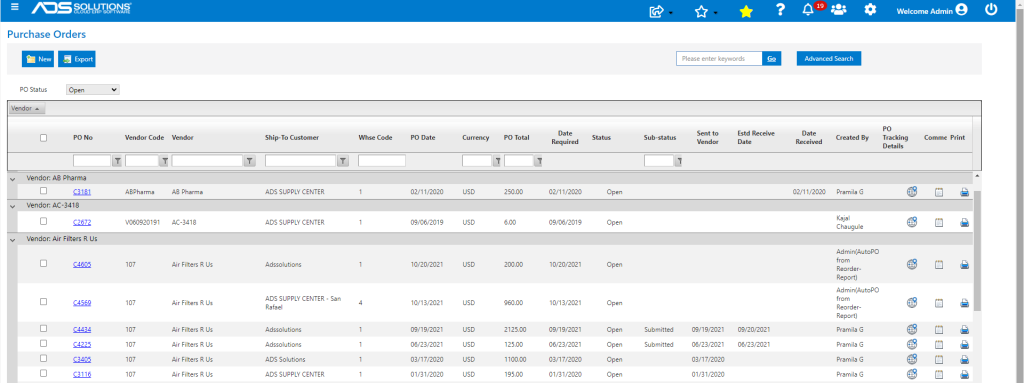Open PO tracking globe for C4605
1024x383 pixels.
[x=912, y=264]
